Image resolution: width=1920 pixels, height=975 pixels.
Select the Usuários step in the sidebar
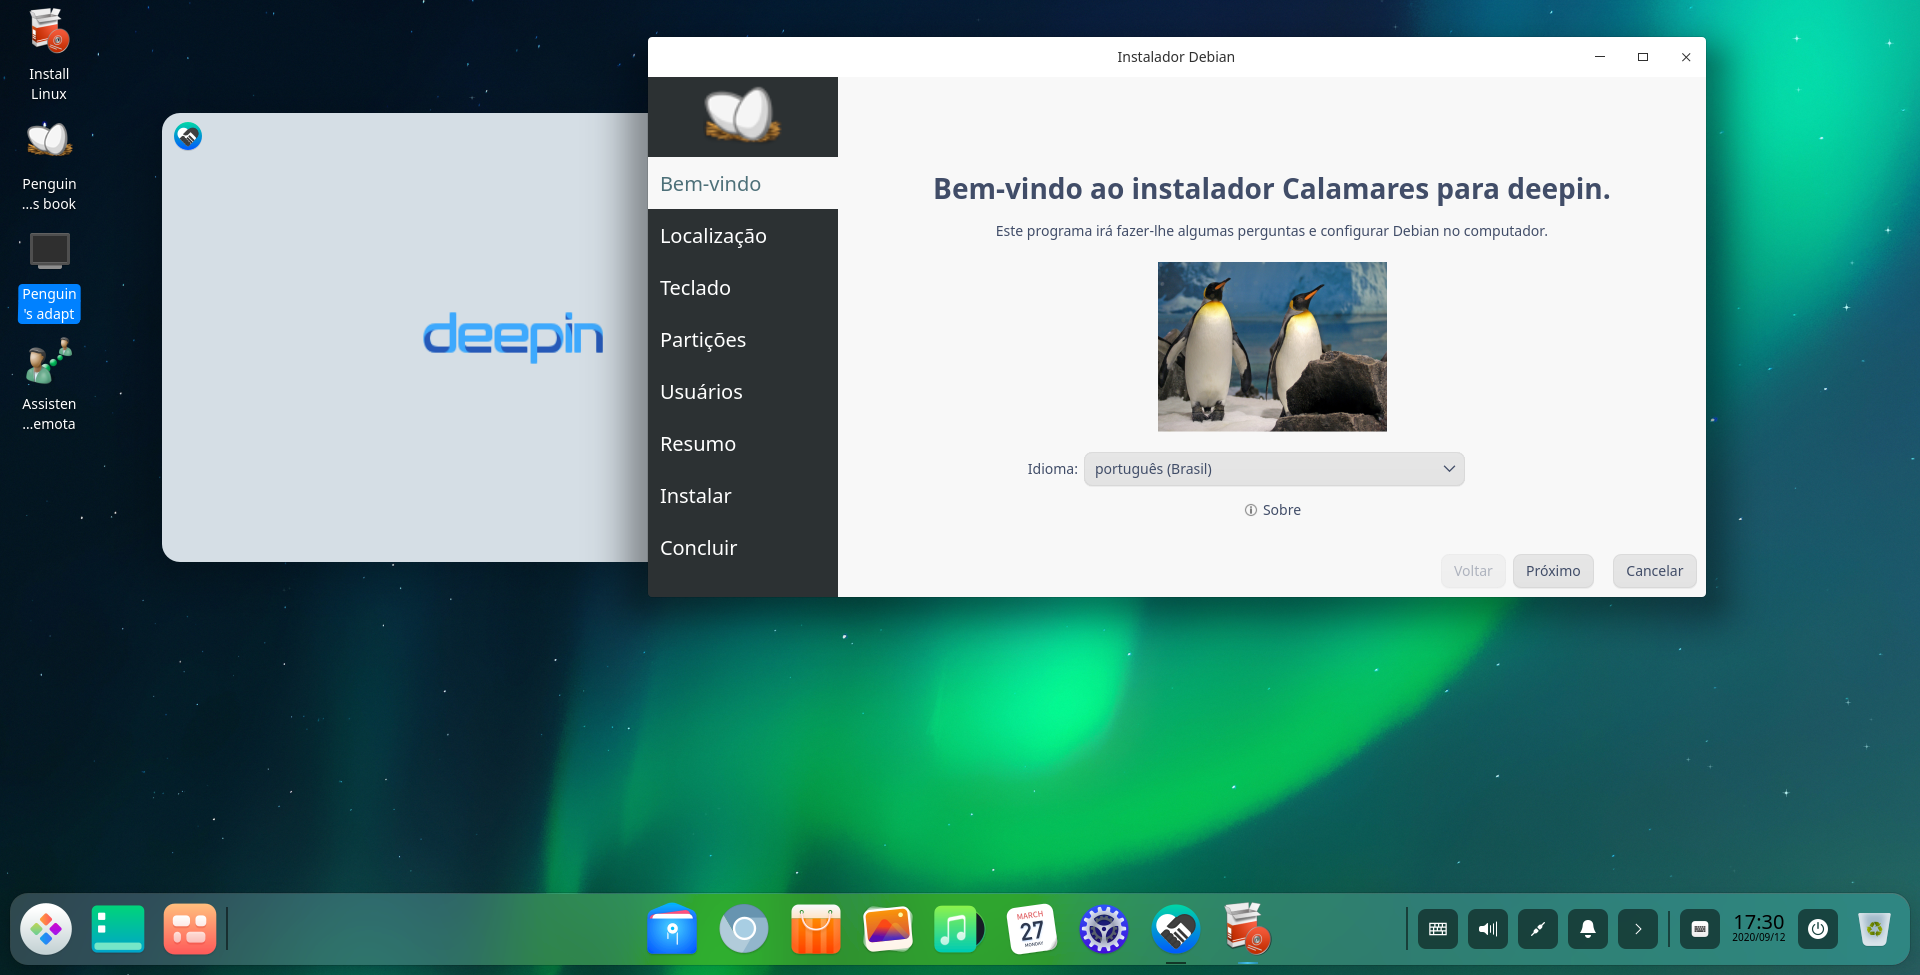tap(743, 392)
